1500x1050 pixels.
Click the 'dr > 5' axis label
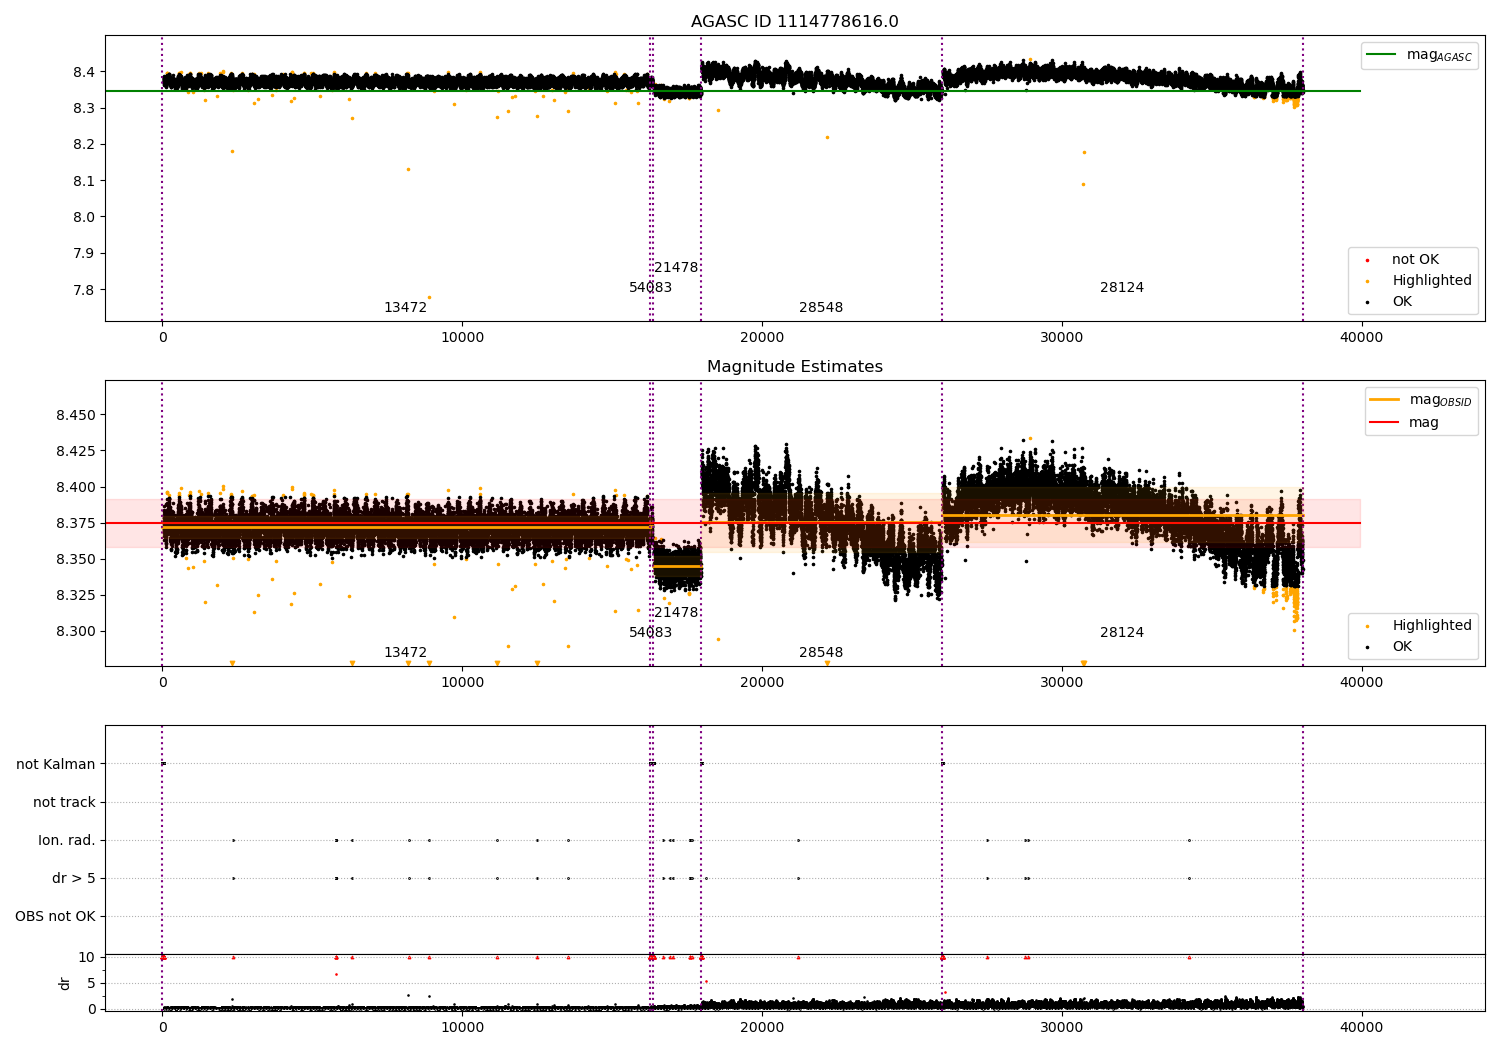(74, 878)
